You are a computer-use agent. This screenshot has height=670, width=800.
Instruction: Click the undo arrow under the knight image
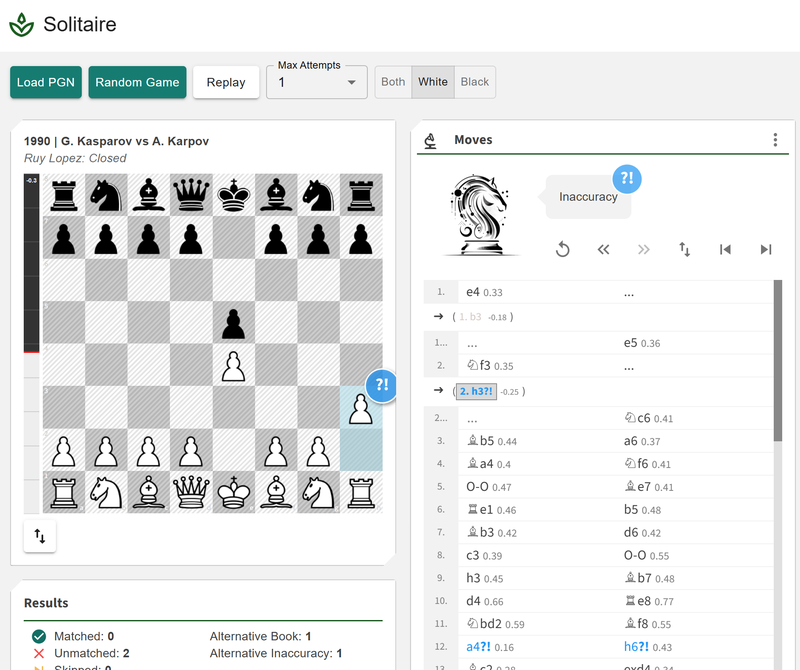563,249
